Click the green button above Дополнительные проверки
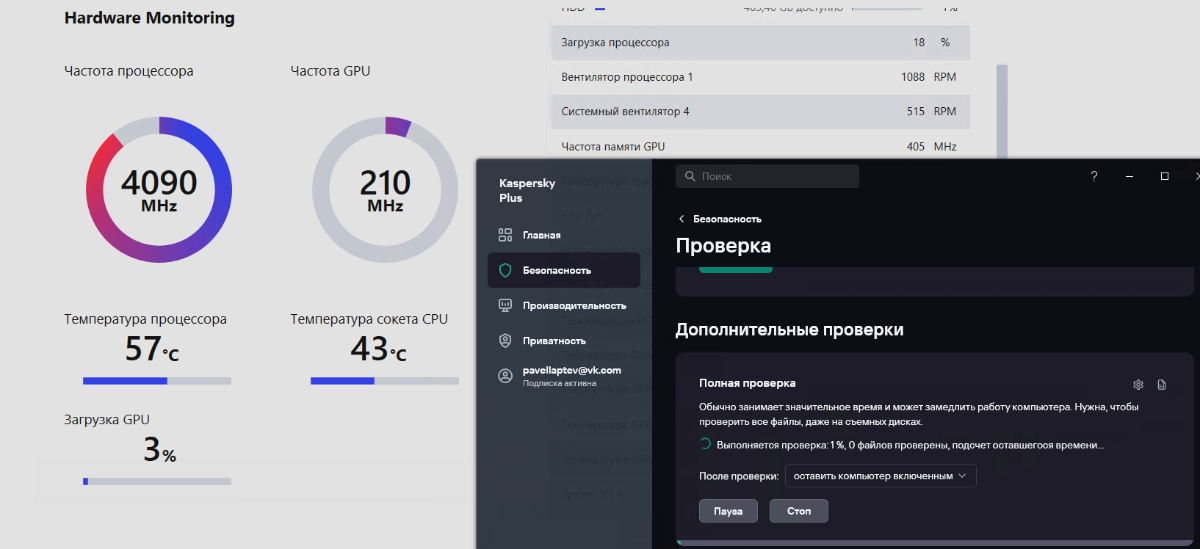Screen dimensions: 1200x549 tap(735, 269)
